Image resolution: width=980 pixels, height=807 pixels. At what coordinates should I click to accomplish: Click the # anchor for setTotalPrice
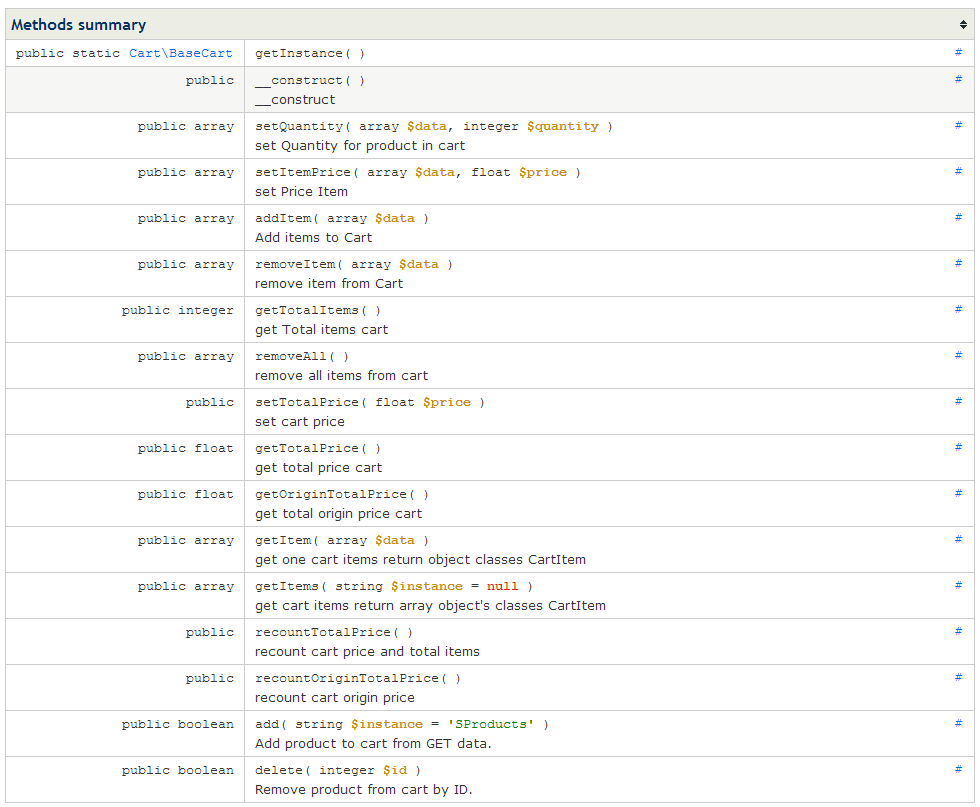[958, 401]
